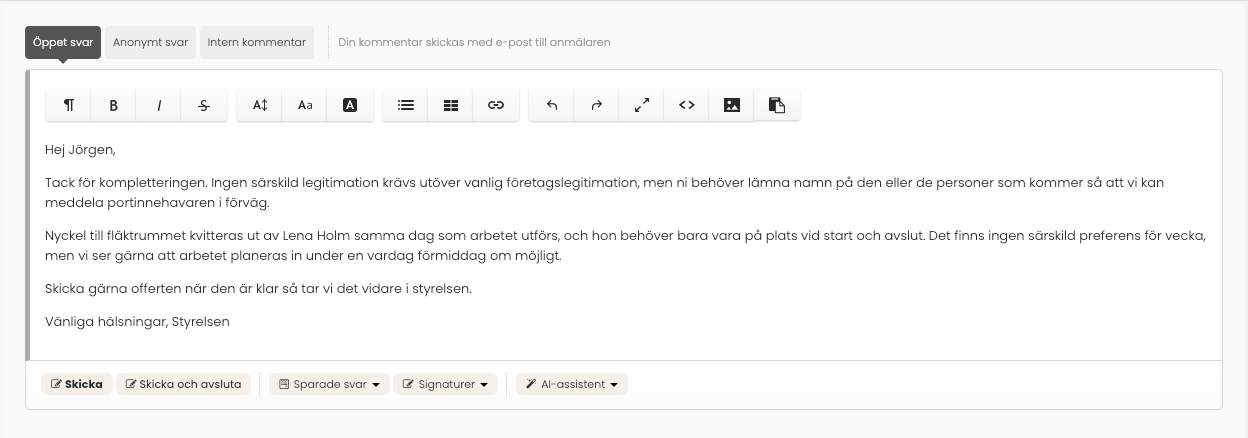
Task: Toggle bold formatting
Action: click(x=114, y=105)
